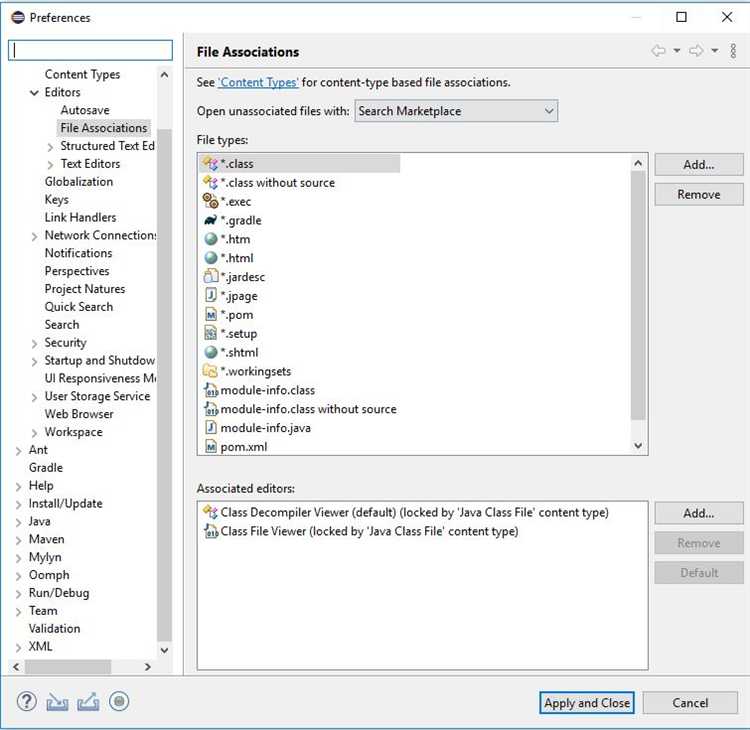750x730 pixels.
Task: Click Add next to Associated editors
Action: 698,513
